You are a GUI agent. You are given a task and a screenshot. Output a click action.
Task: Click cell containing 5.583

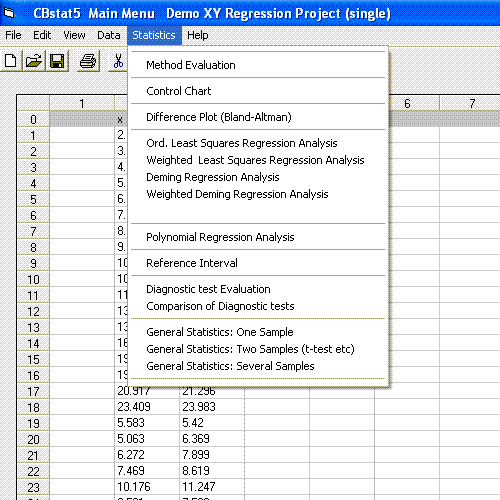(147, 423)
